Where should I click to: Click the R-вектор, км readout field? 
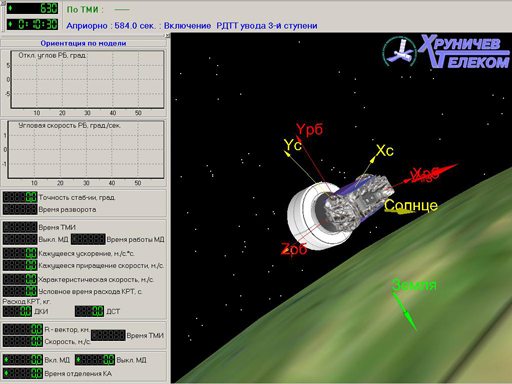coord(23,329)
